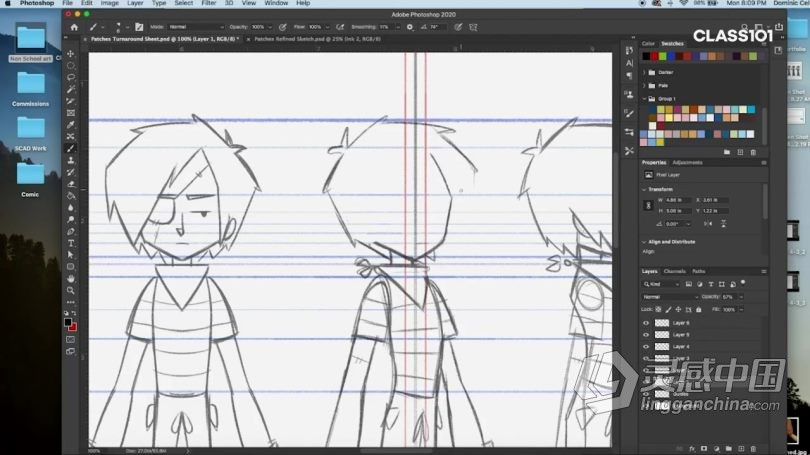Screen dimensions: 810x455
Task: Open the Window menu
Action: click(276, 3)
